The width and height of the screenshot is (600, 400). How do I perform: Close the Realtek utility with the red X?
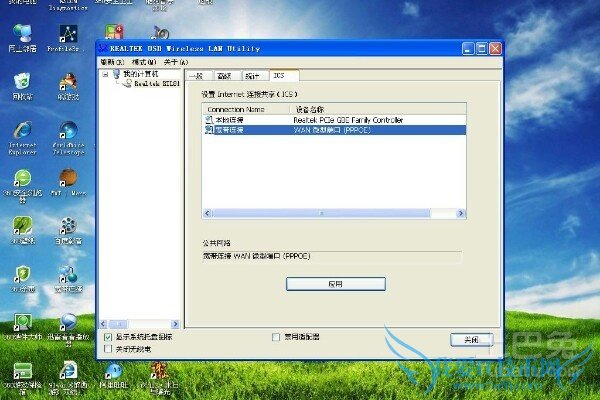click(x=496, y=49)
